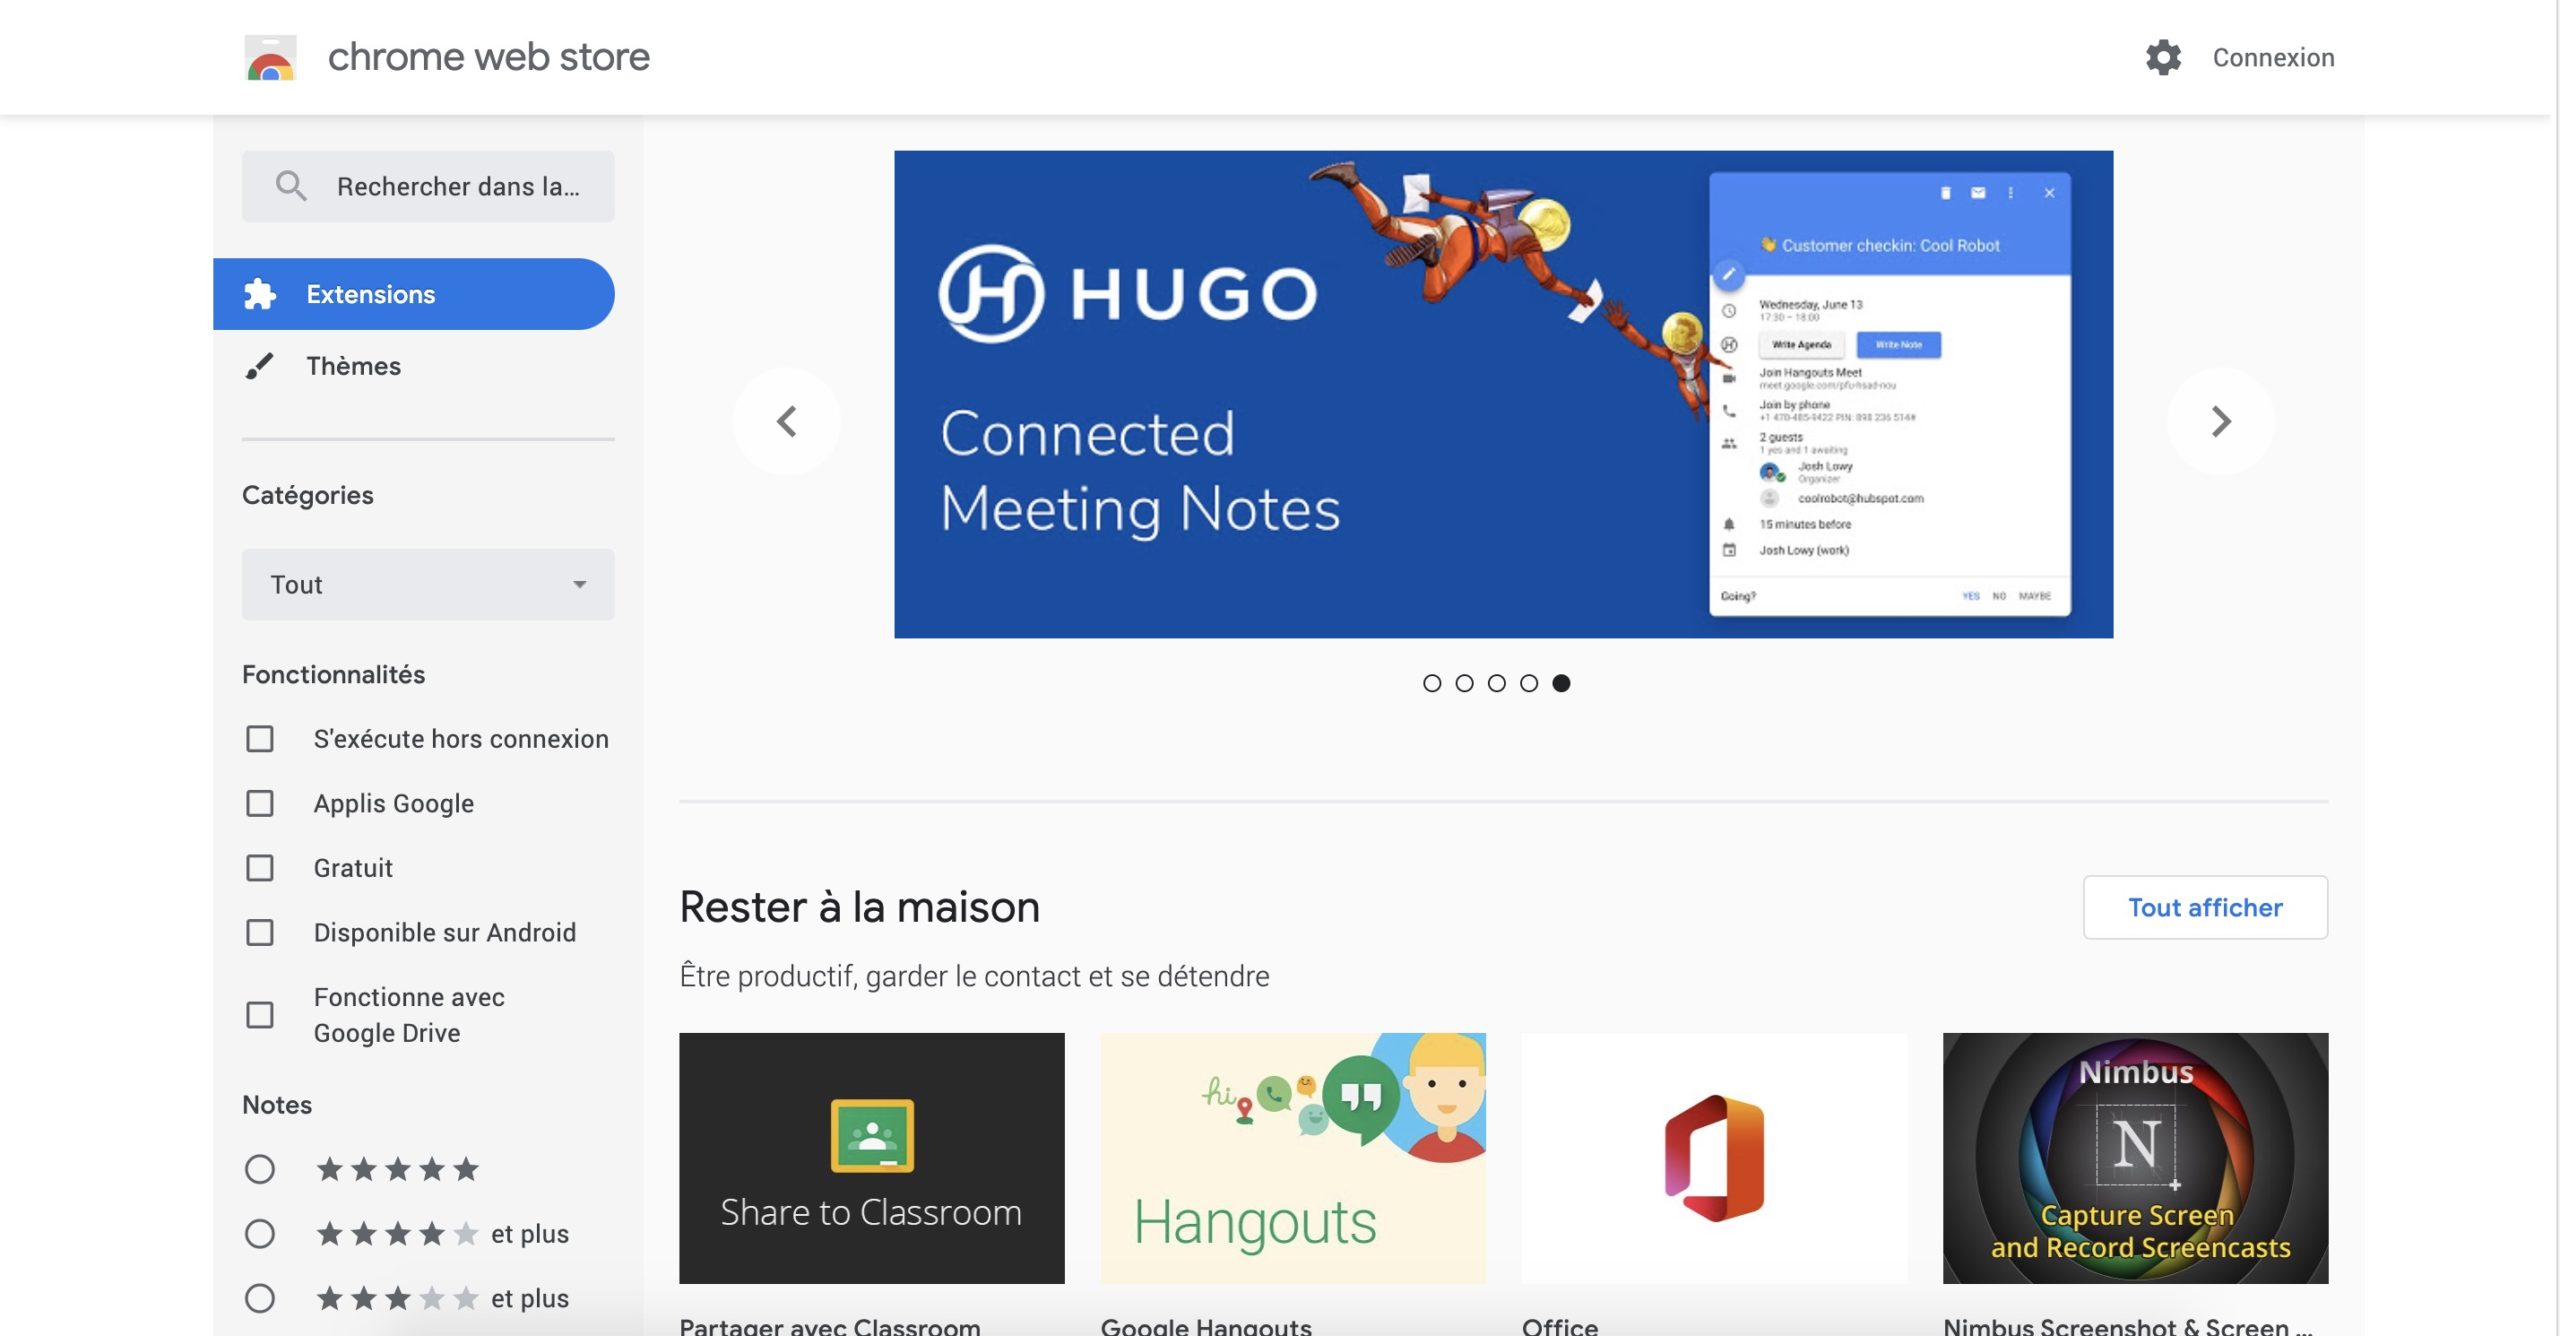Click the Chrome Web Store logo
Image resolution: width=2560 pixels, height=1336 pixels.
click(x=270, y=57)
